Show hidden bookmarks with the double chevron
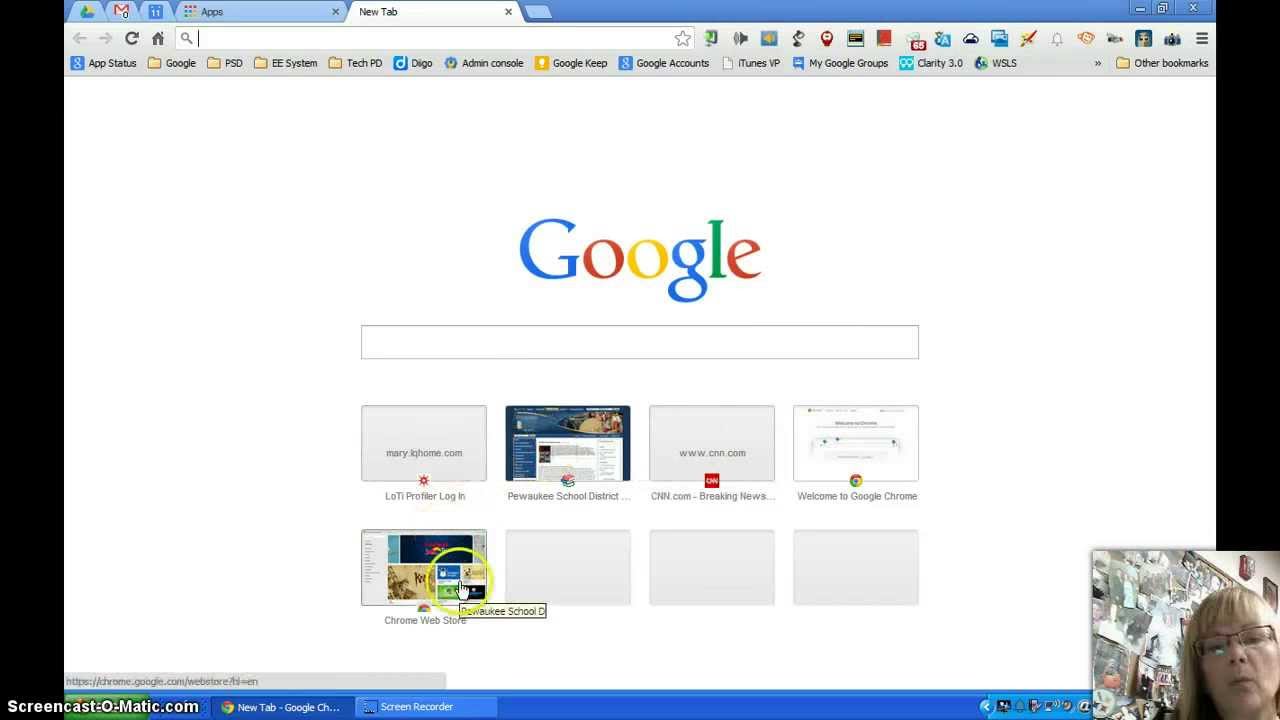The width and height of the screenshot is (1280, 720). point(1097,63)
